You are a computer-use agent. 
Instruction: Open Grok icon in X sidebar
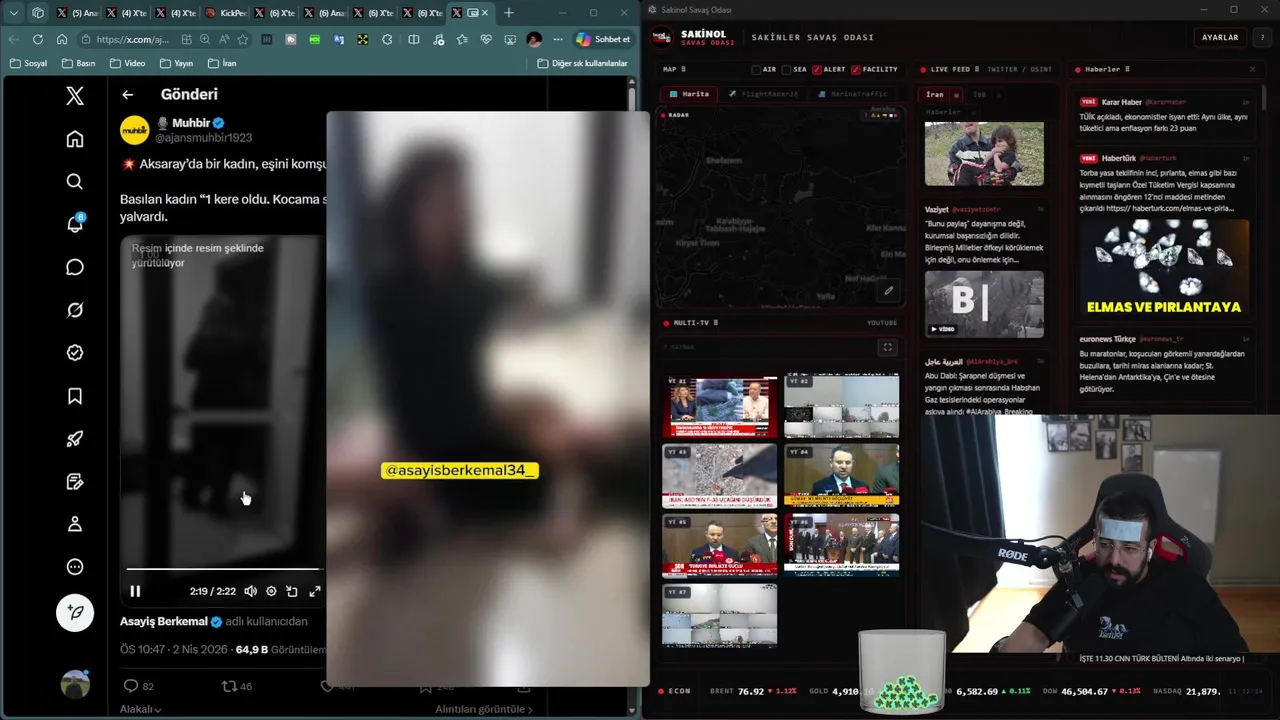pos(75,310)
